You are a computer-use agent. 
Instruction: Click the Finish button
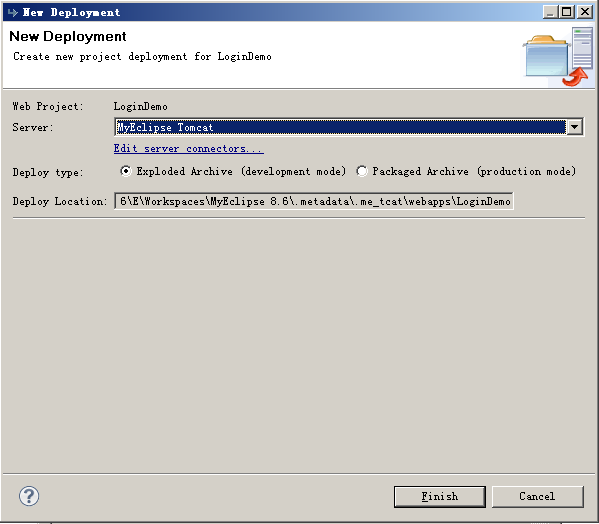tap(440, 497)
